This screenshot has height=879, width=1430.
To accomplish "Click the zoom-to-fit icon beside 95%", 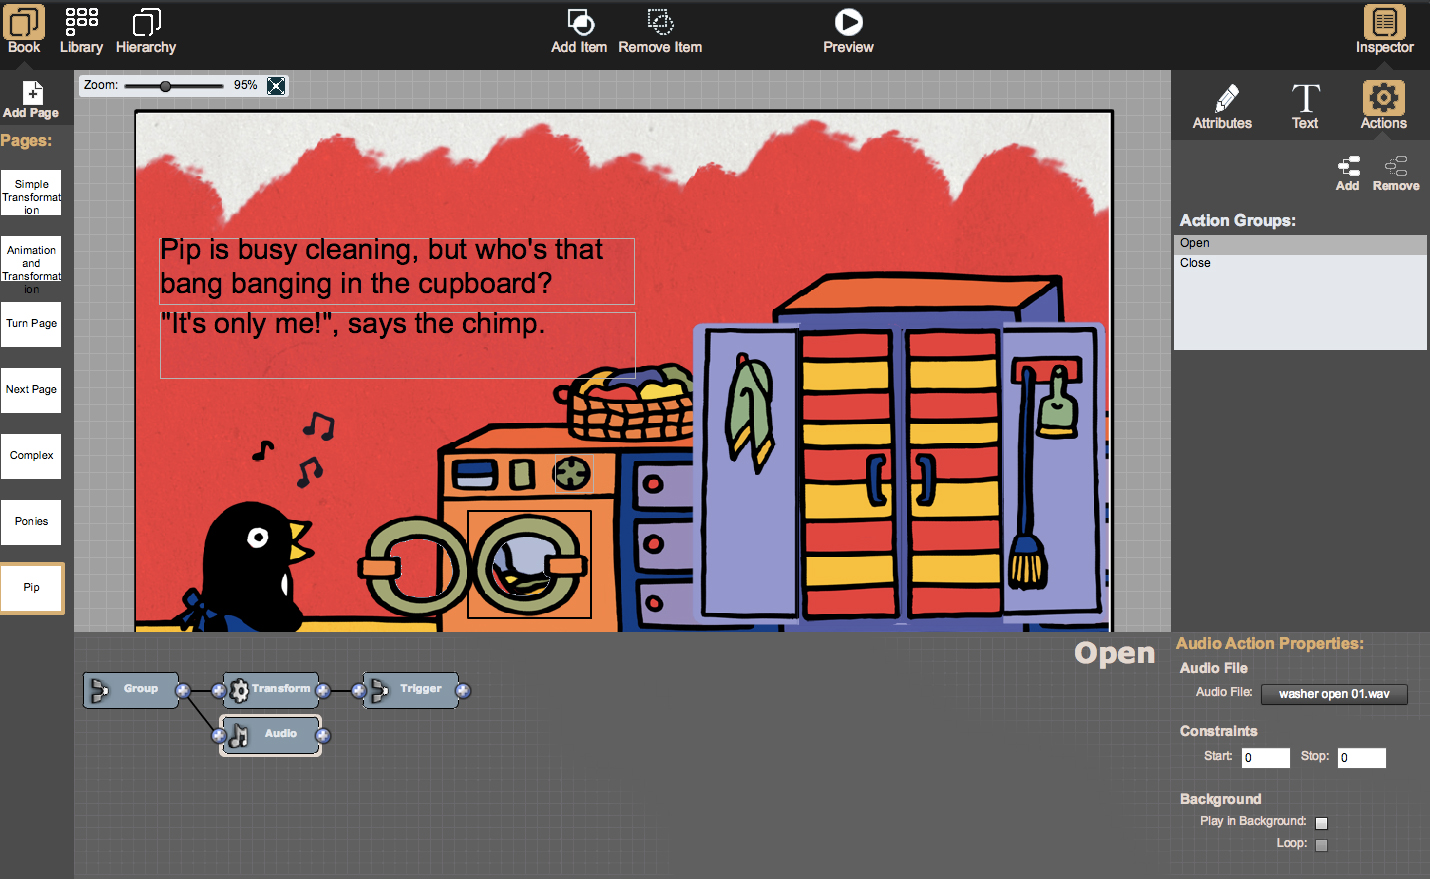I will click(276, 86).
